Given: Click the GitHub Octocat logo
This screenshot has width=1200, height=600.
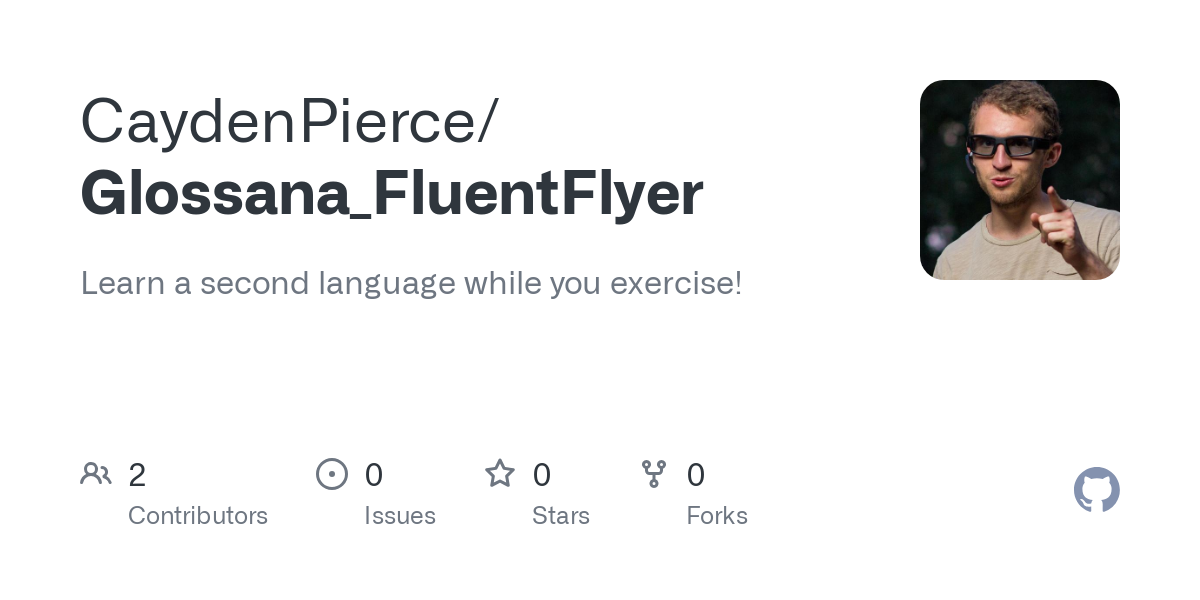Looking at the screenshot, I should click(1096, 490).
